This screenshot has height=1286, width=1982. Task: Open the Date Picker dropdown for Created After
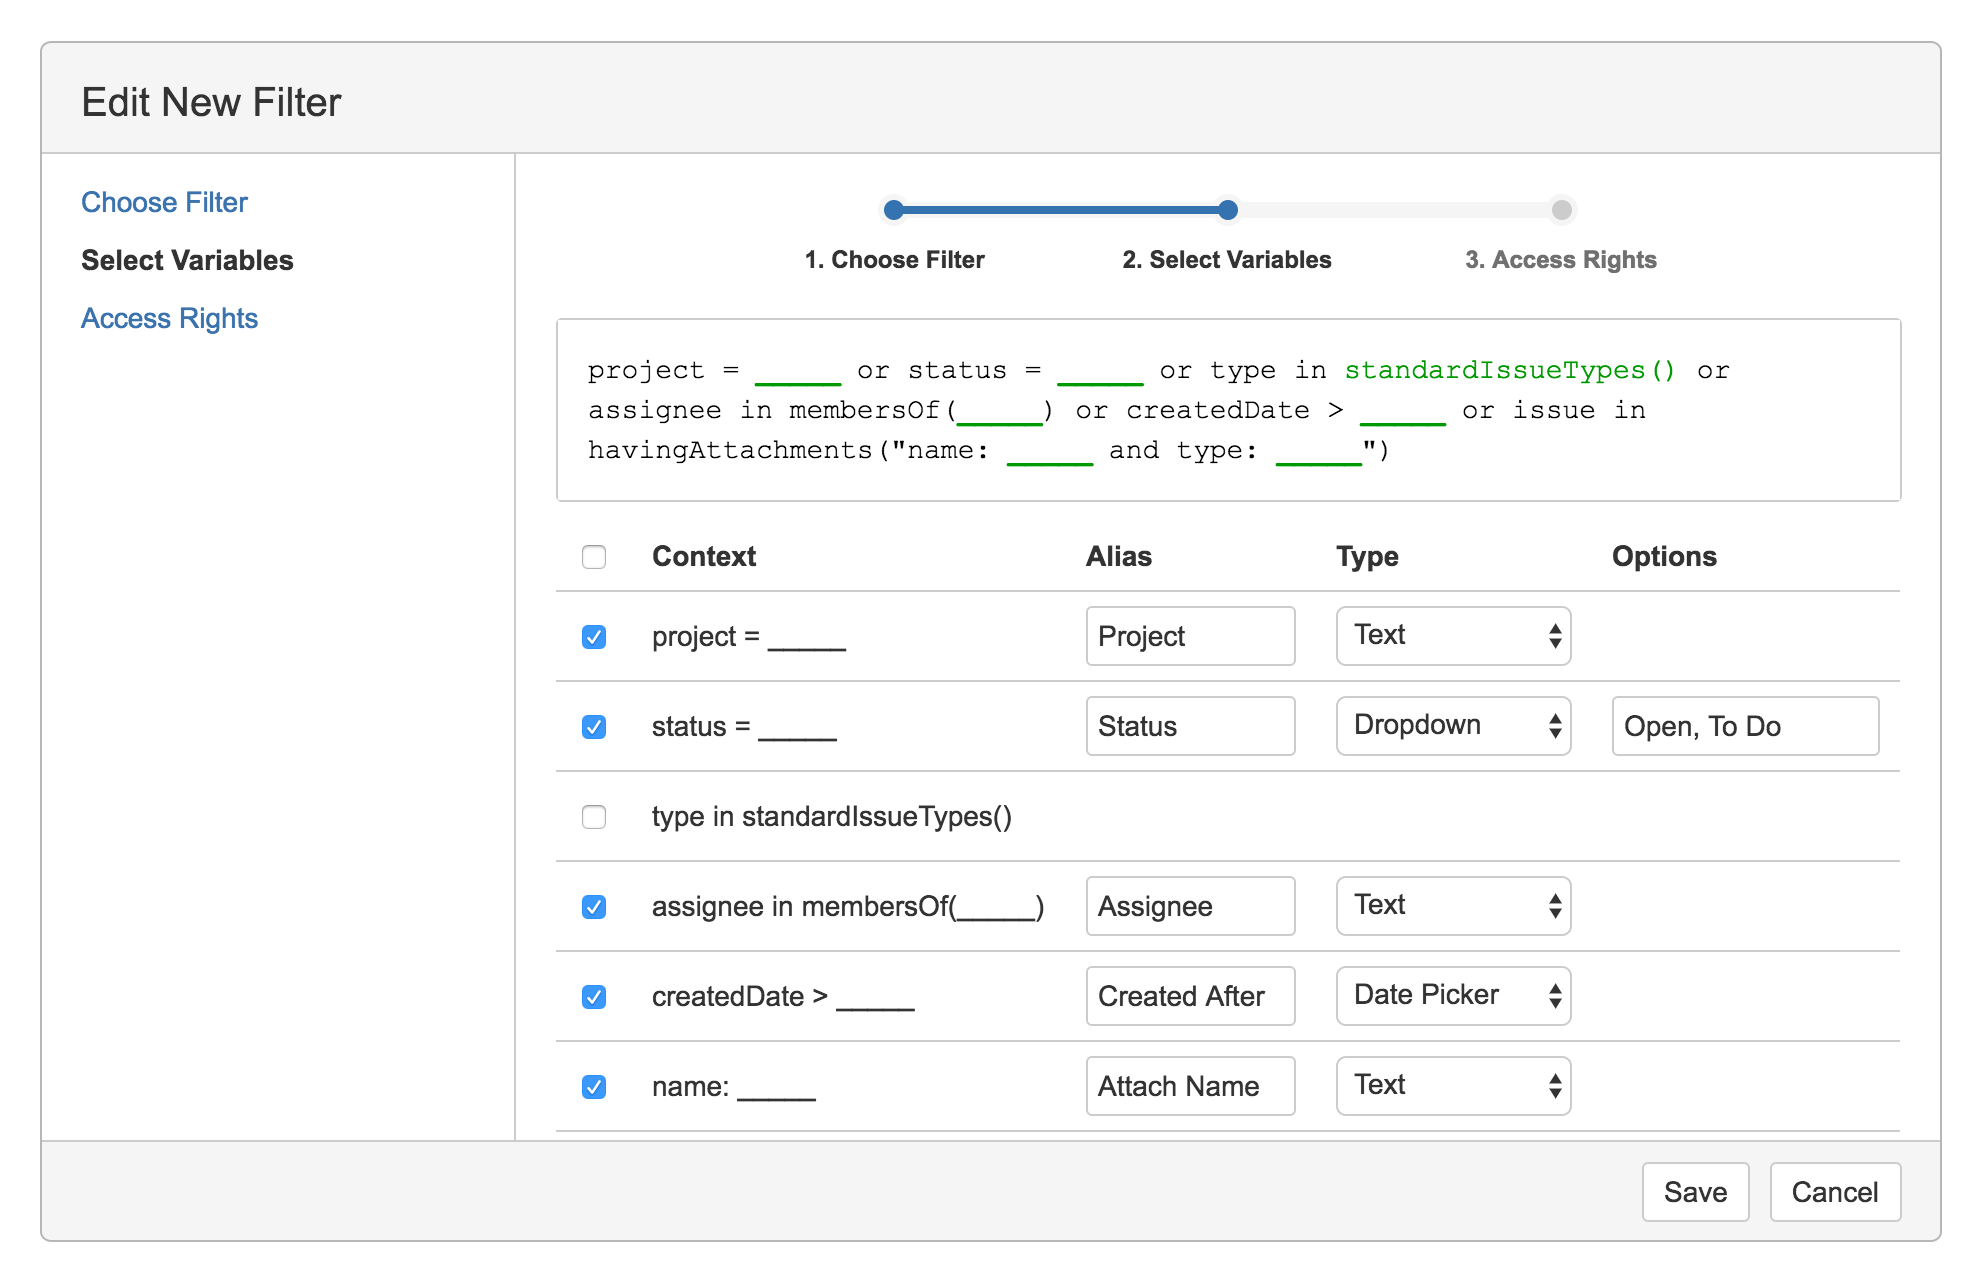pos(1452,995)
